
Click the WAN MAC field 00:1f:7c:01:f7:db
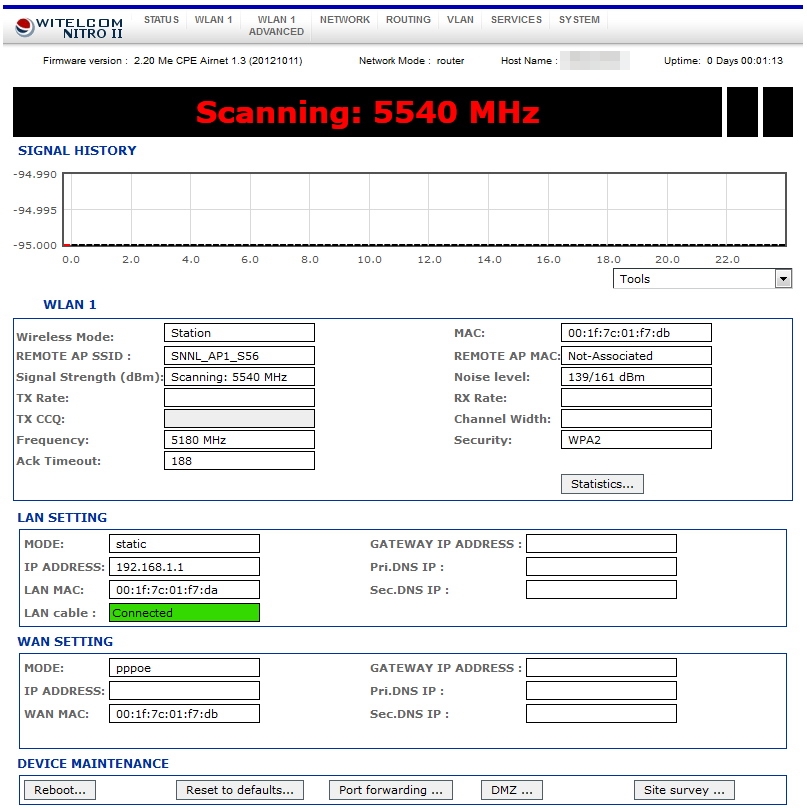[184, 714]
